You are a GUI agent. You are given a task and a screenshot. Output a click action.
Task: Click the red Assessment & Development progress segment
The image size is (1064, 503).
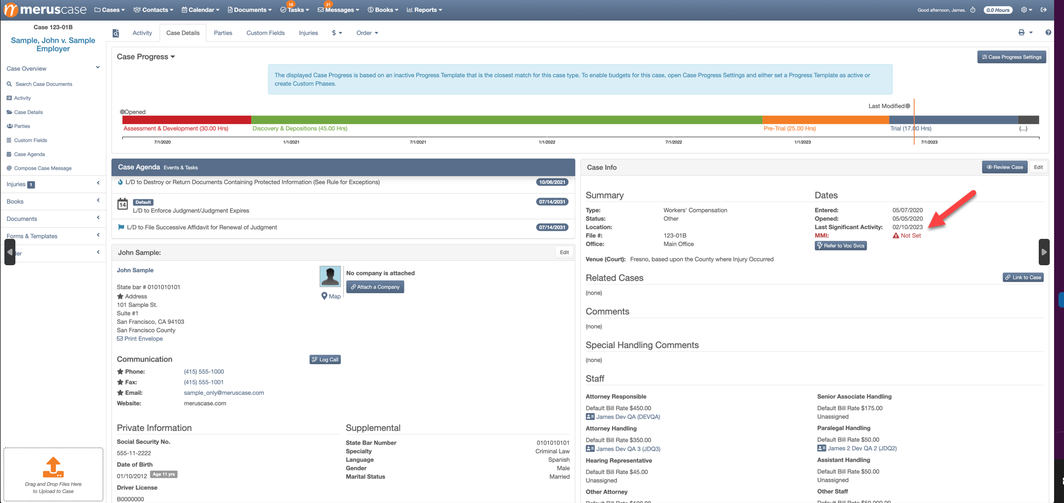(x=187, y=119)
